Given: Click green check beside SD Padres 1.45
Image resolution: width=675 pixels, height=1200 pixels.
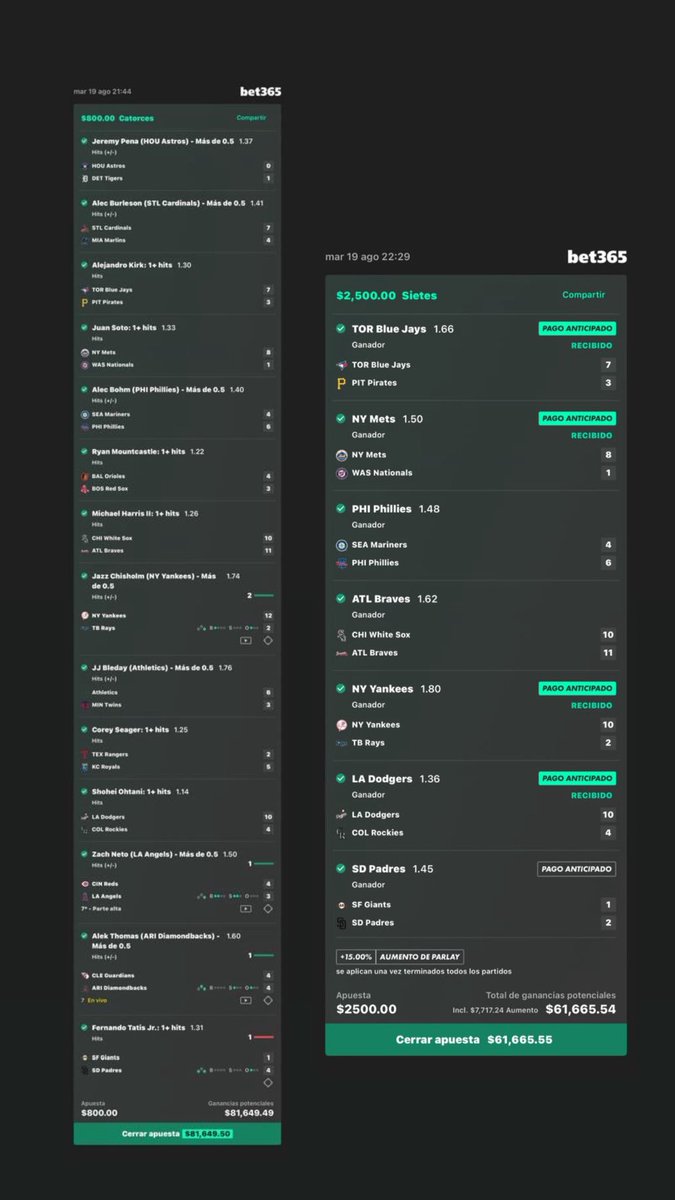Looking at the screenshot, I should click(340, 869).
